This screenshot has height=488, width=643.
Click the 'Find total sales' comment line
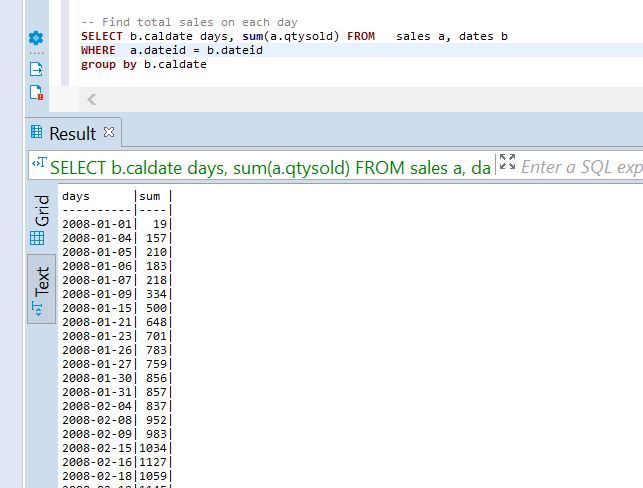[x=189, y=22]
